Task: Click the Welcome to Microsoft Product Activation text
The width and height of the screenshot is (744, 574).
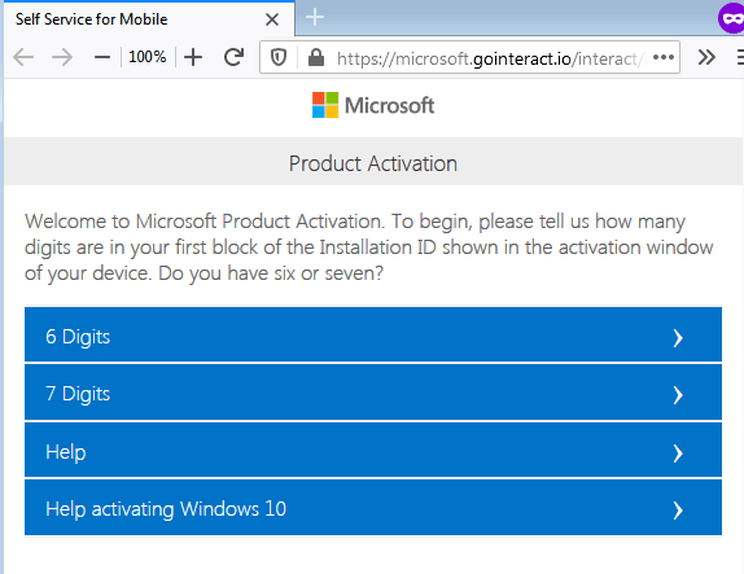Action: (369, 247)
